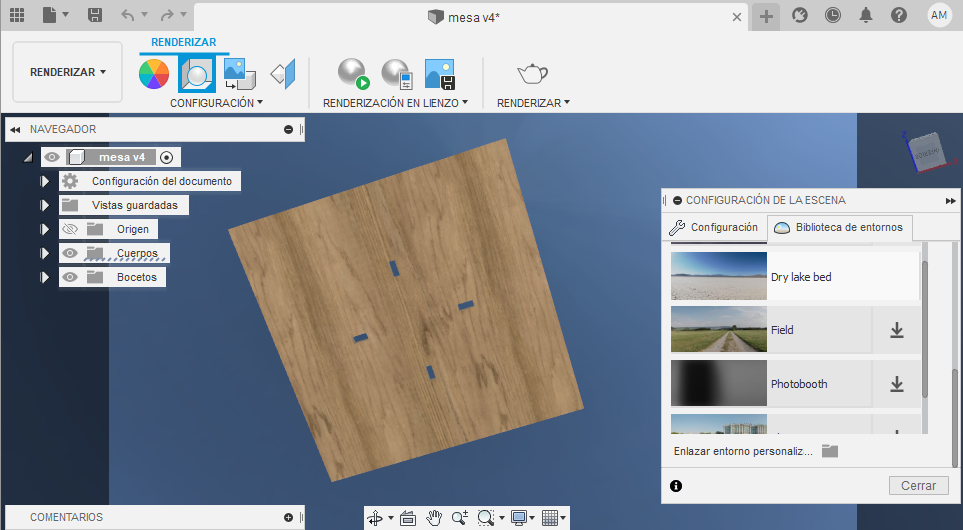Screen dimensions: 963x530
Task: Close the mesa v4 document tab
Action: pyautogui.click(x=737, y=17)
